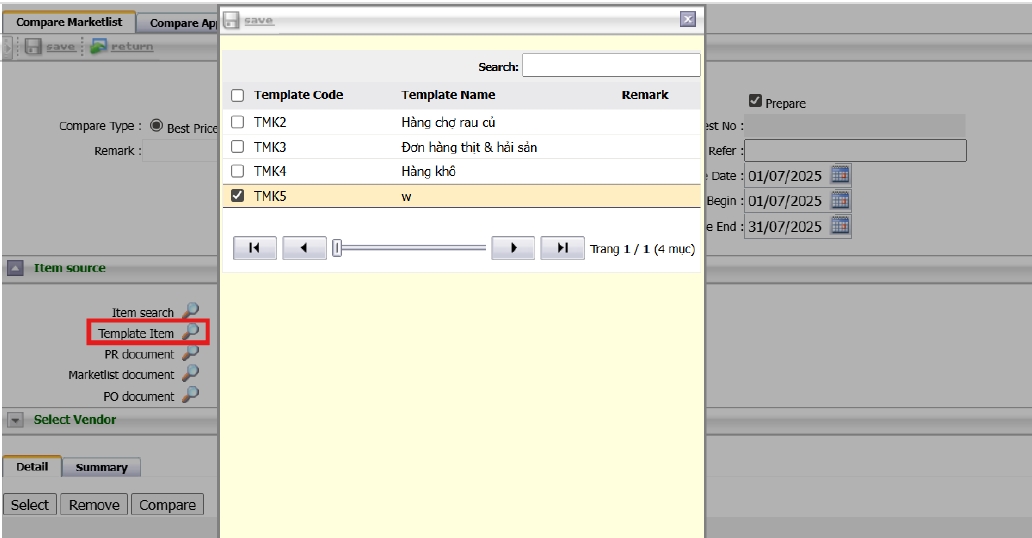Open the PO document lookup icon
This screenshot has width=1032, height=538.
[190, 396]
